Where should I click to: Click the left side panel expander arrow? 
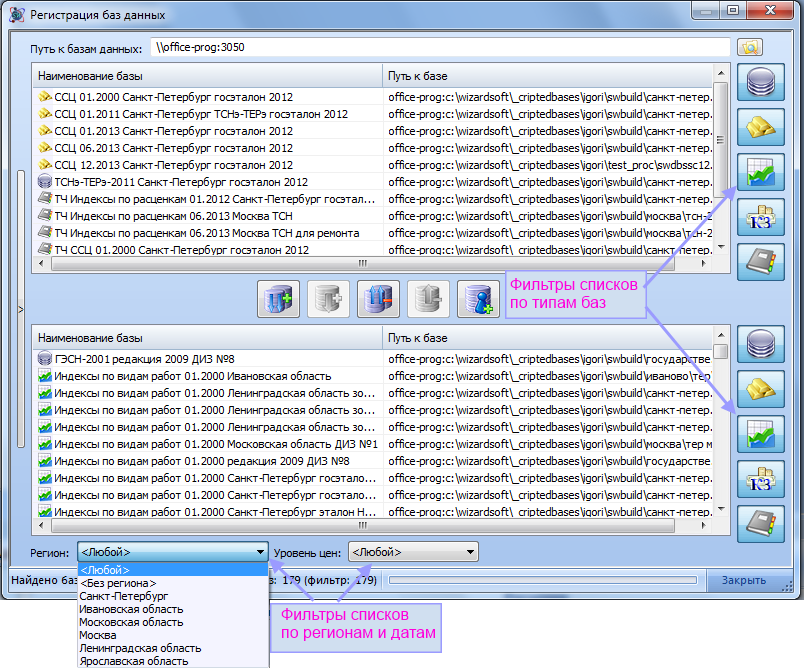point(21,309)
